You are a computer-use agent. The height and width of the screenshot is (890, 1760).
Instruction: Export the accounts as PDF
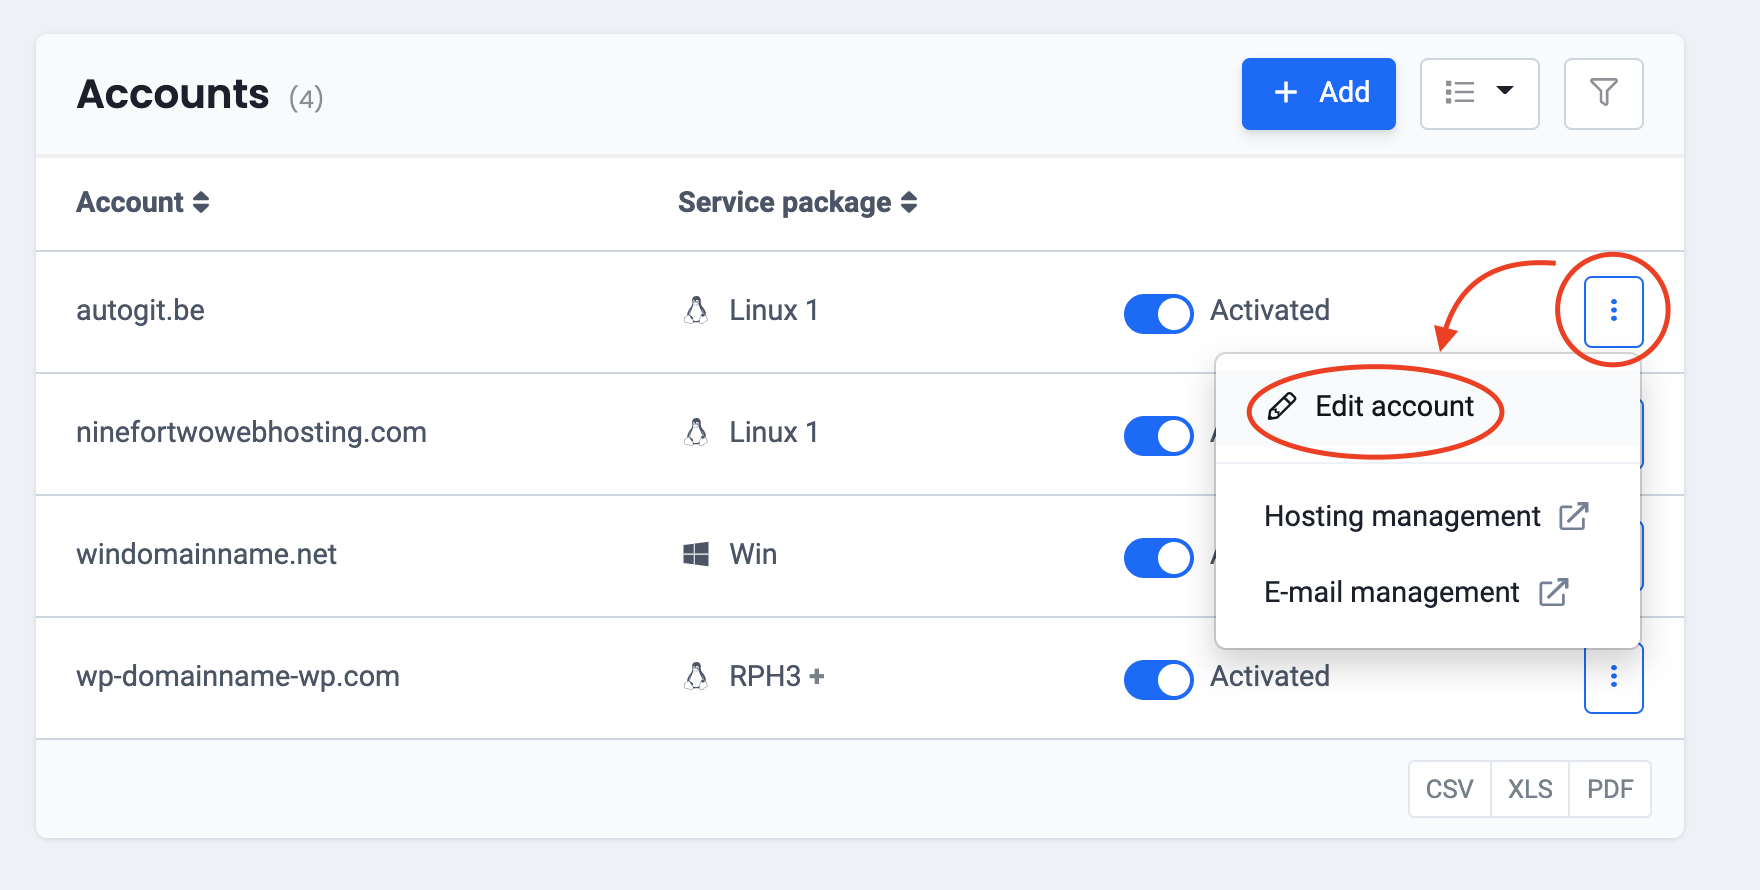(1609, 789)
